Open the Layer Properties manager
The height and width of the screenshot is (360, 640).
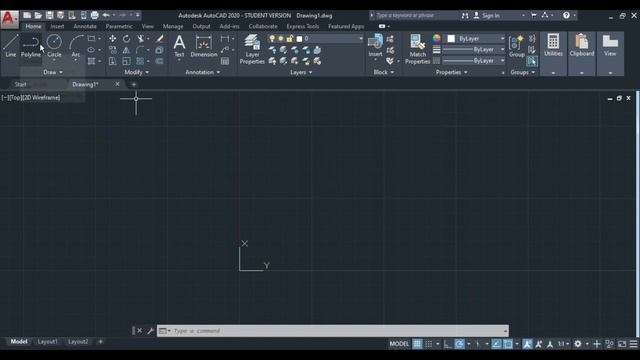(x=252, y=49)
